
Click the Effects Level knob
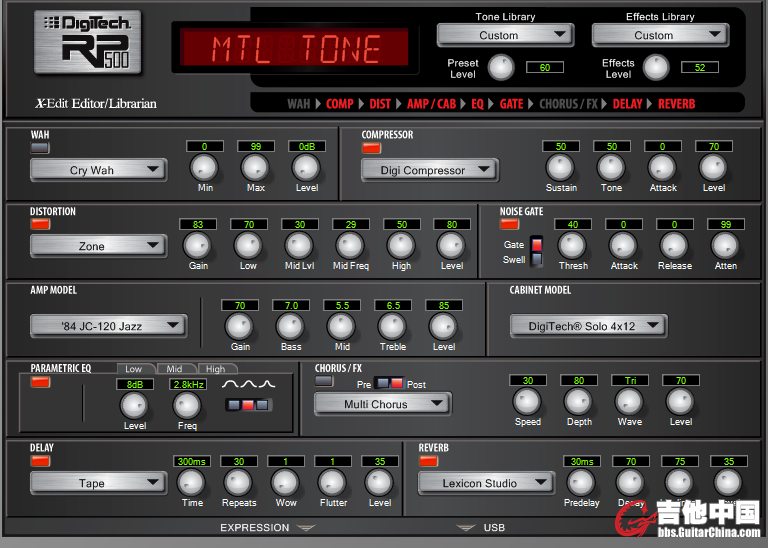(x=655, y=68)
